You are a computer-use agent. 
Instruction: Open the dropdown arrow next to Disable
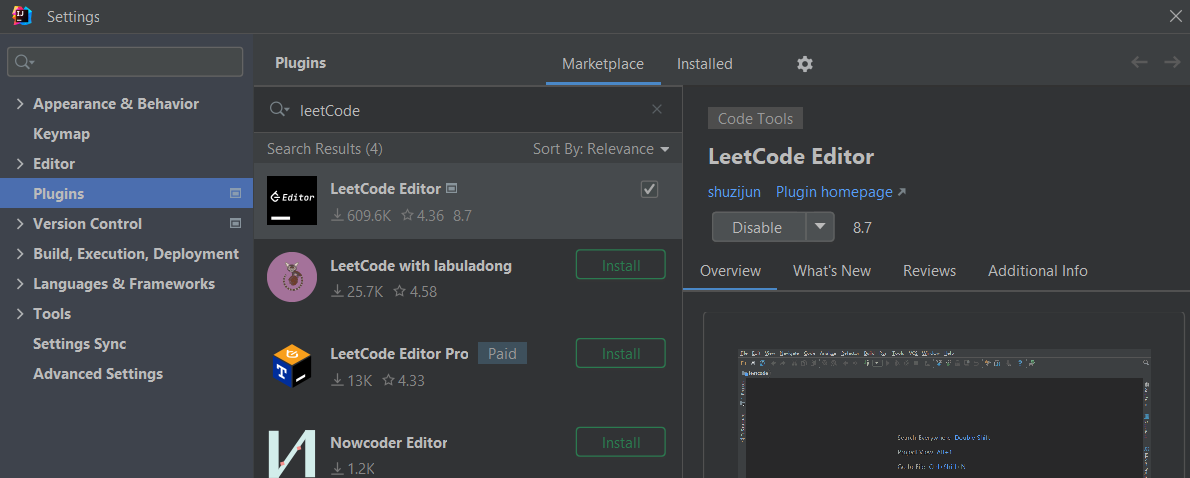coord(820,226)
